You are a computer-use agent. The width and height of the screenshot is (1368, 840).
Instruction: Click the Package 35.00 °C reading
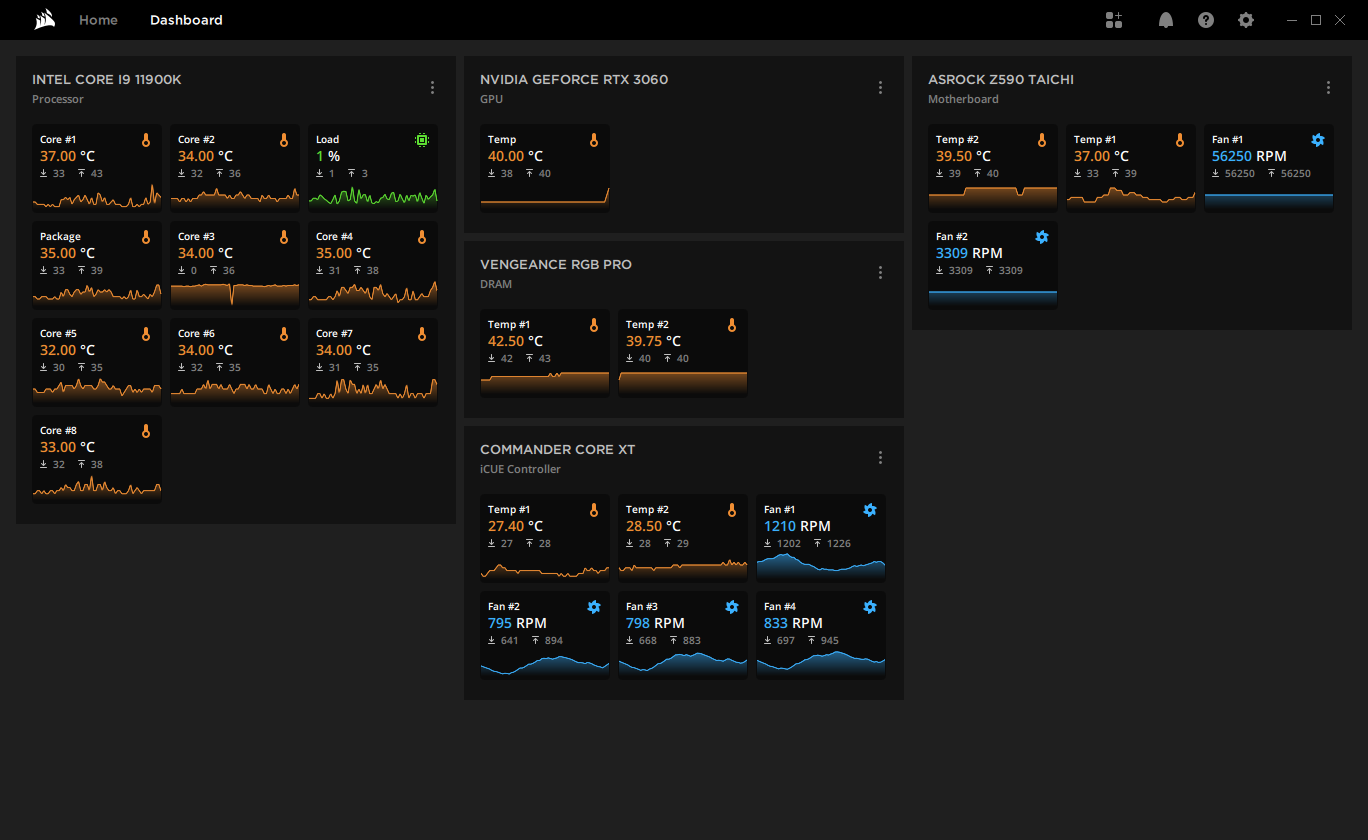coord(68,254)
